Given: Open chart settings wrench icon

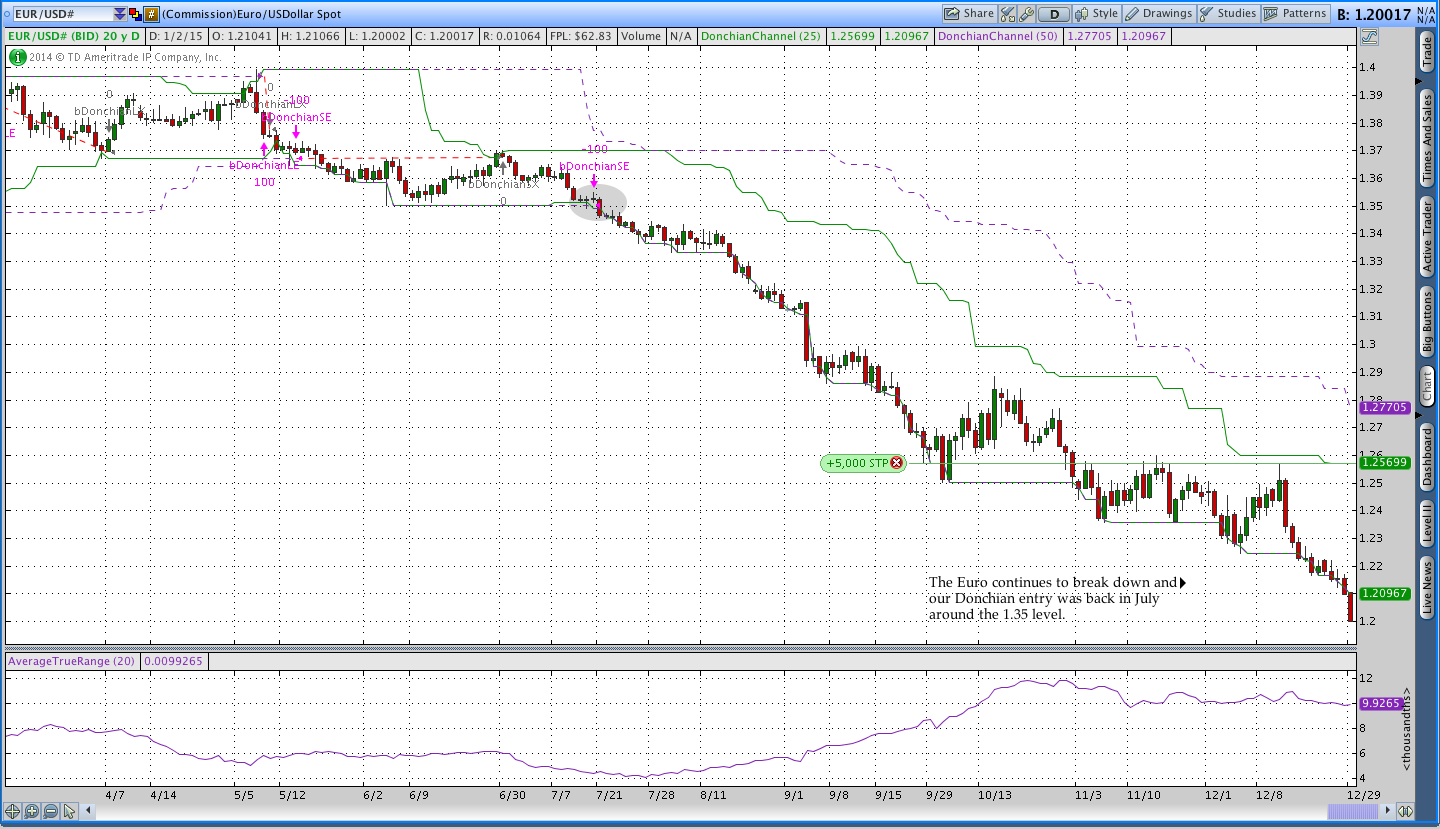Looking at the screenshot, I should tap(1026, 14).
